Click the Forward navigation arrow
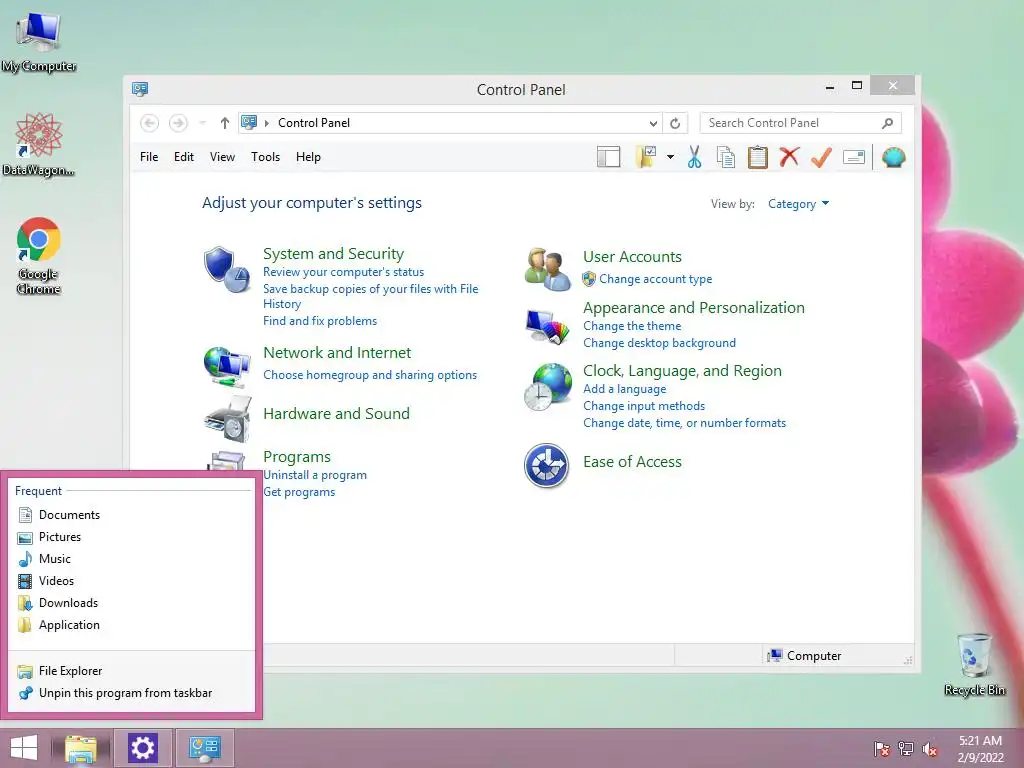 [178, 123]
